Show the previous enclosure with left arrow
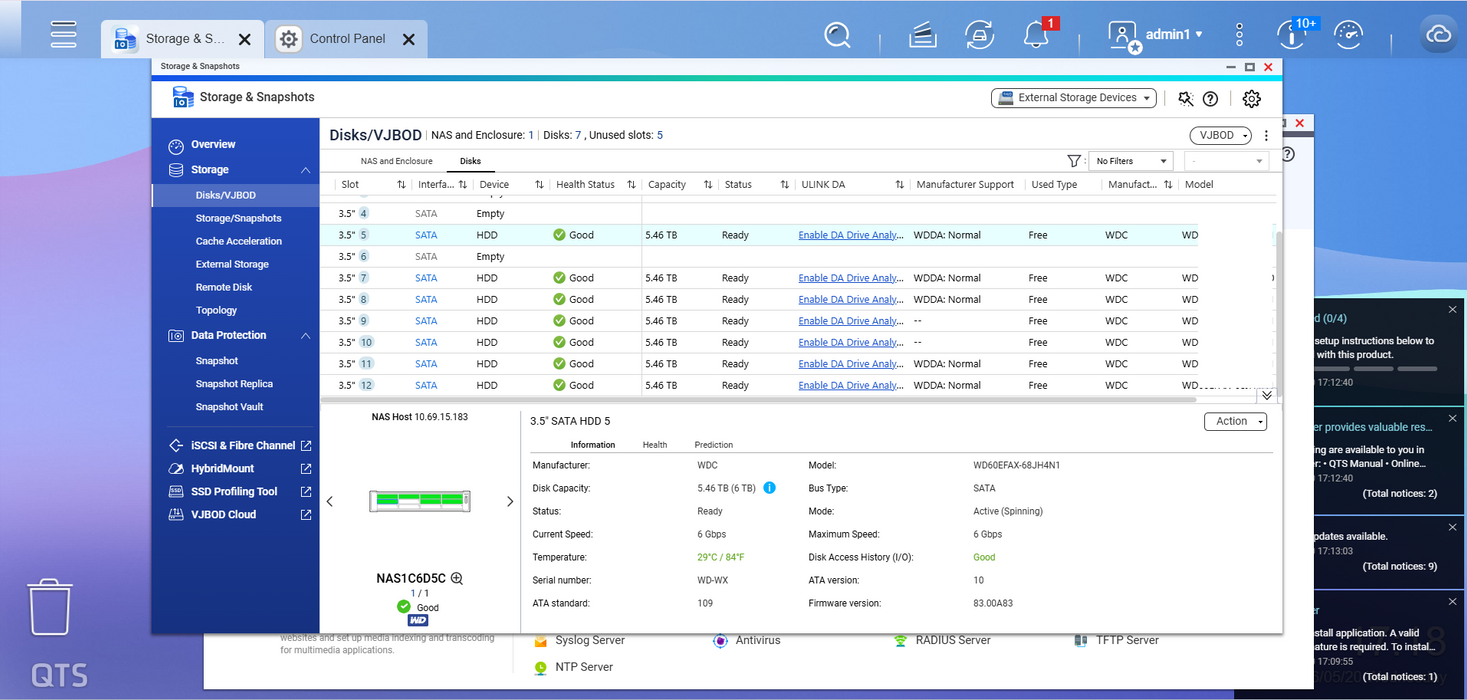 [x=330, y=501]
